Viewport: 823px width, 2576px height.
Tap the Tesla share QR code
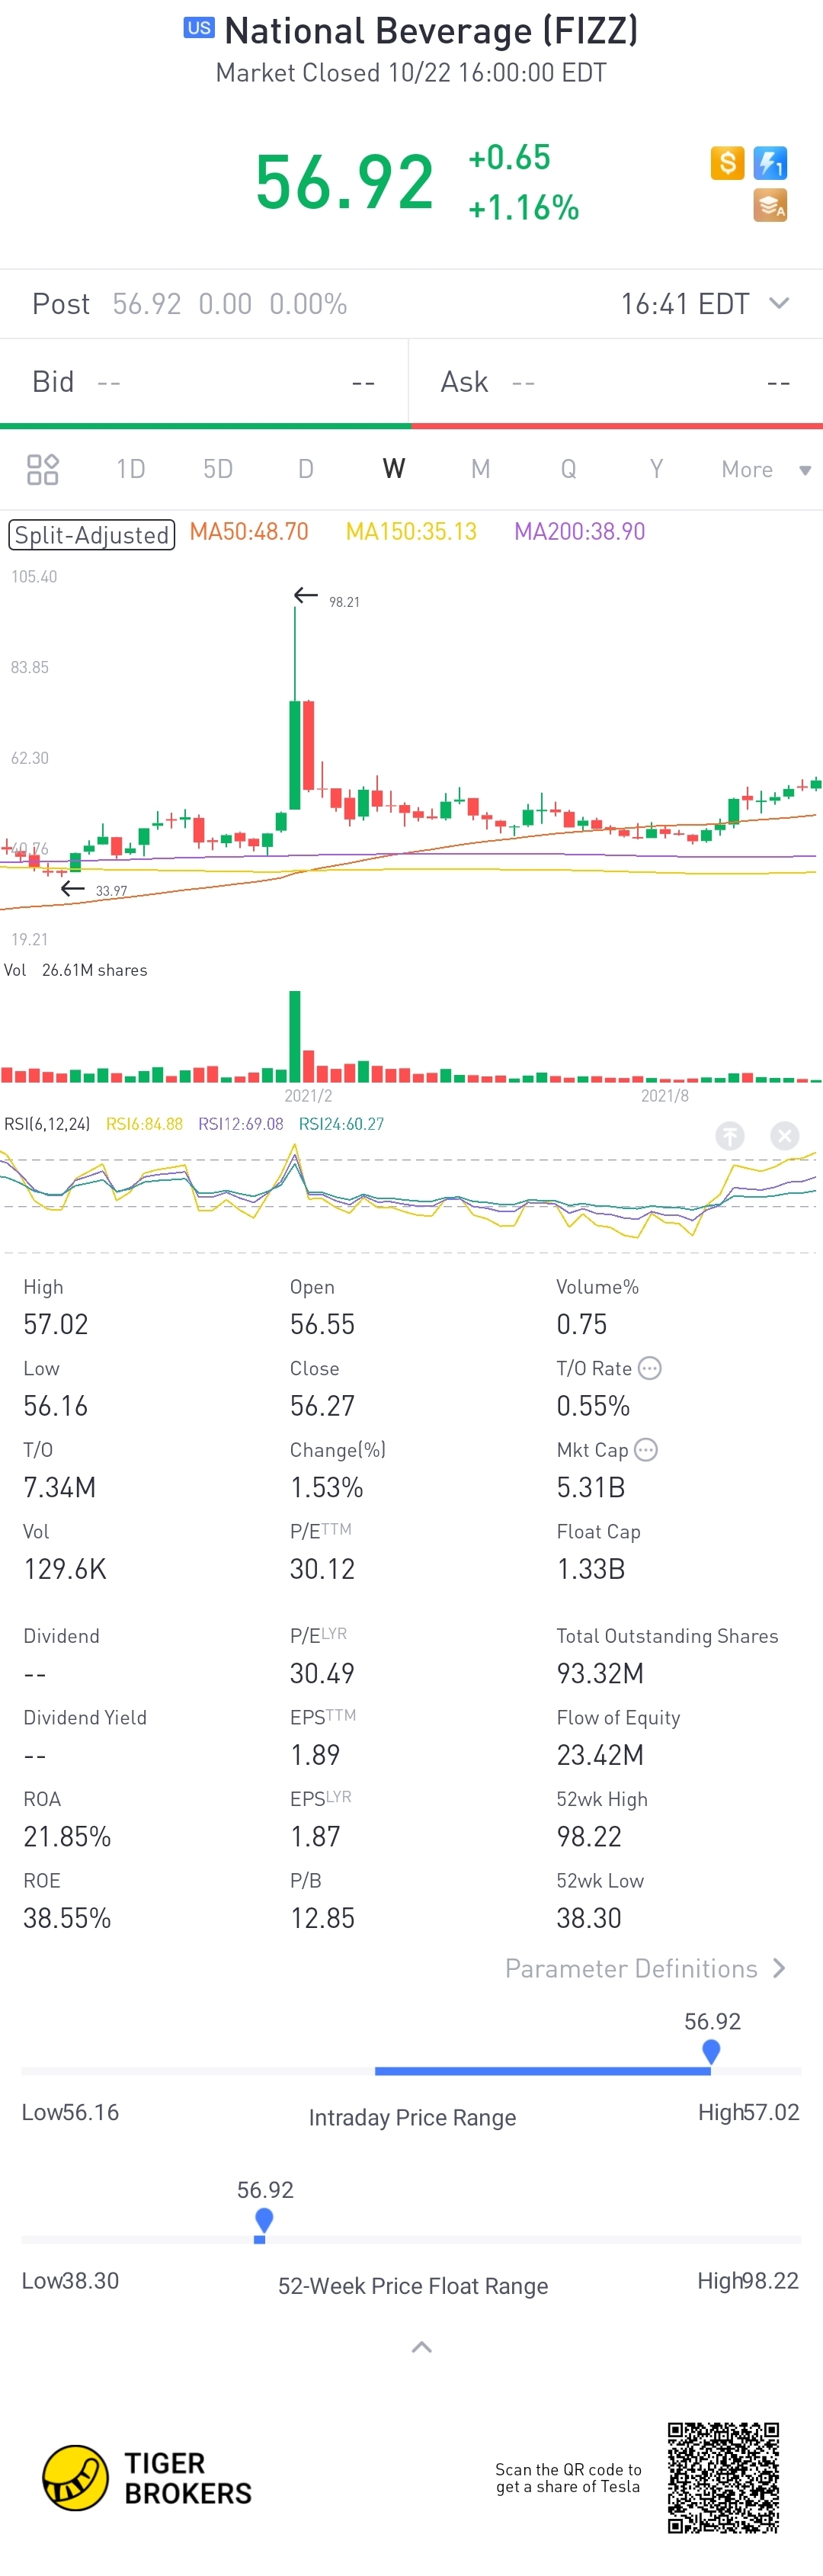click(723, 2477)
